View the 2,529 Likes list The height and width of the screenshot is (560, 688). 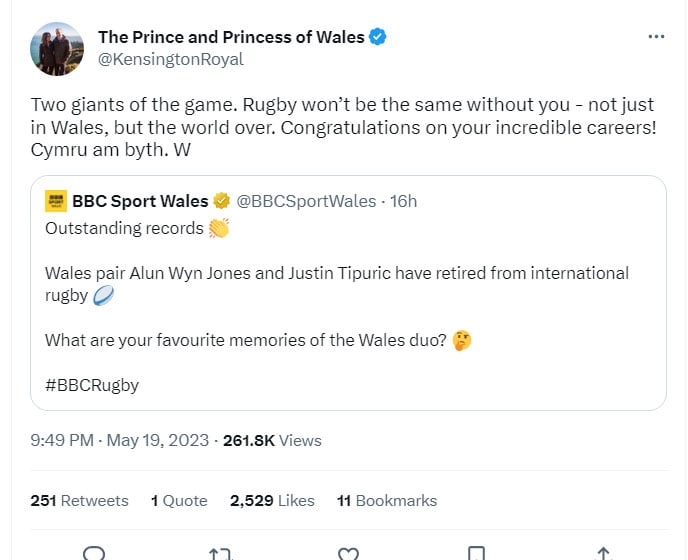pyautogui.click(x=272, y=500)
